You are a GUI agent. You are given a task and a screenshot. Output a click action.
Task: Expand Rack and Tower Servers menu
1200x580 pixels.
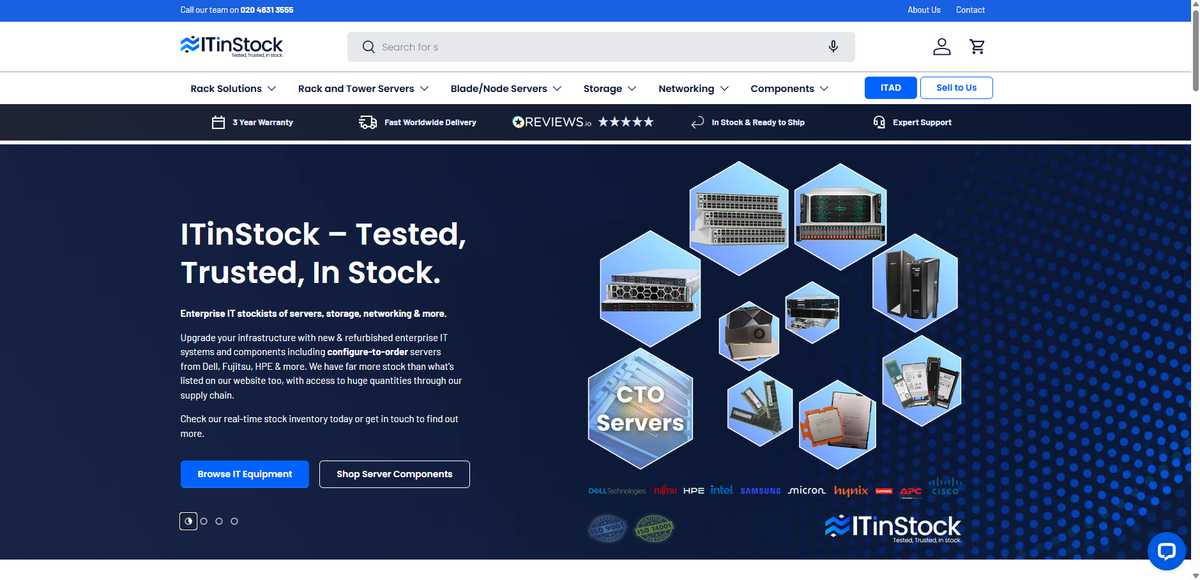tap(363, 88)
